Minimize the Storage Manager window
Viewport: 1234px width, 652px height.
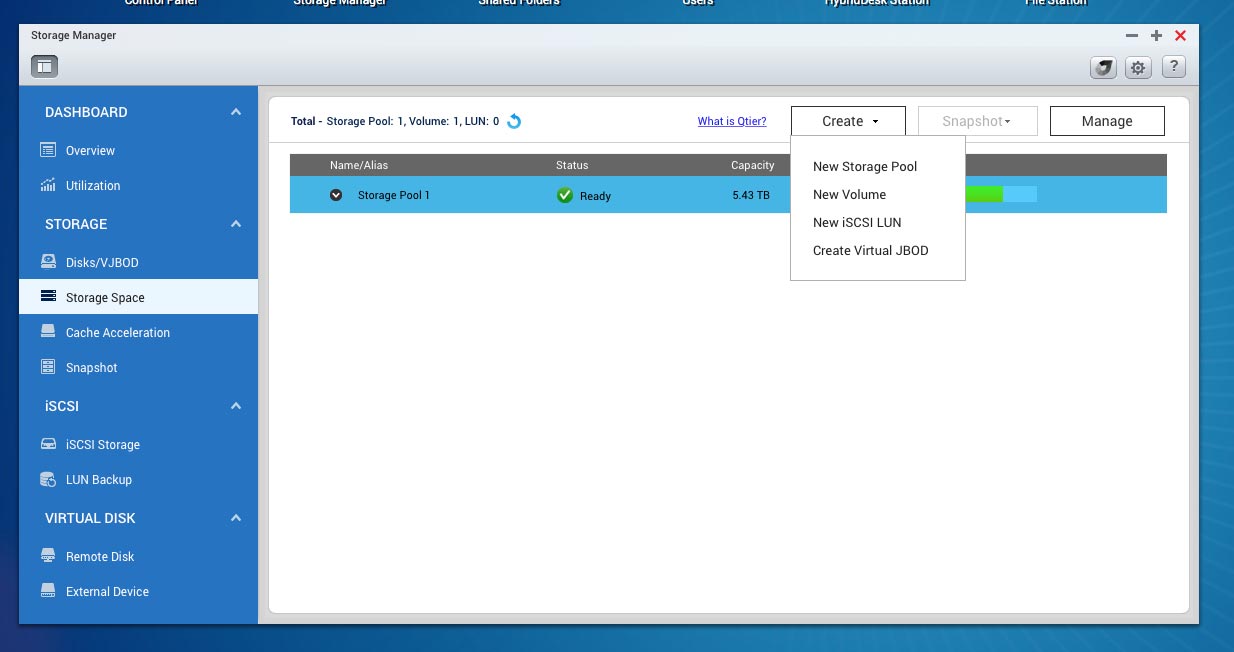(1132, 35)
